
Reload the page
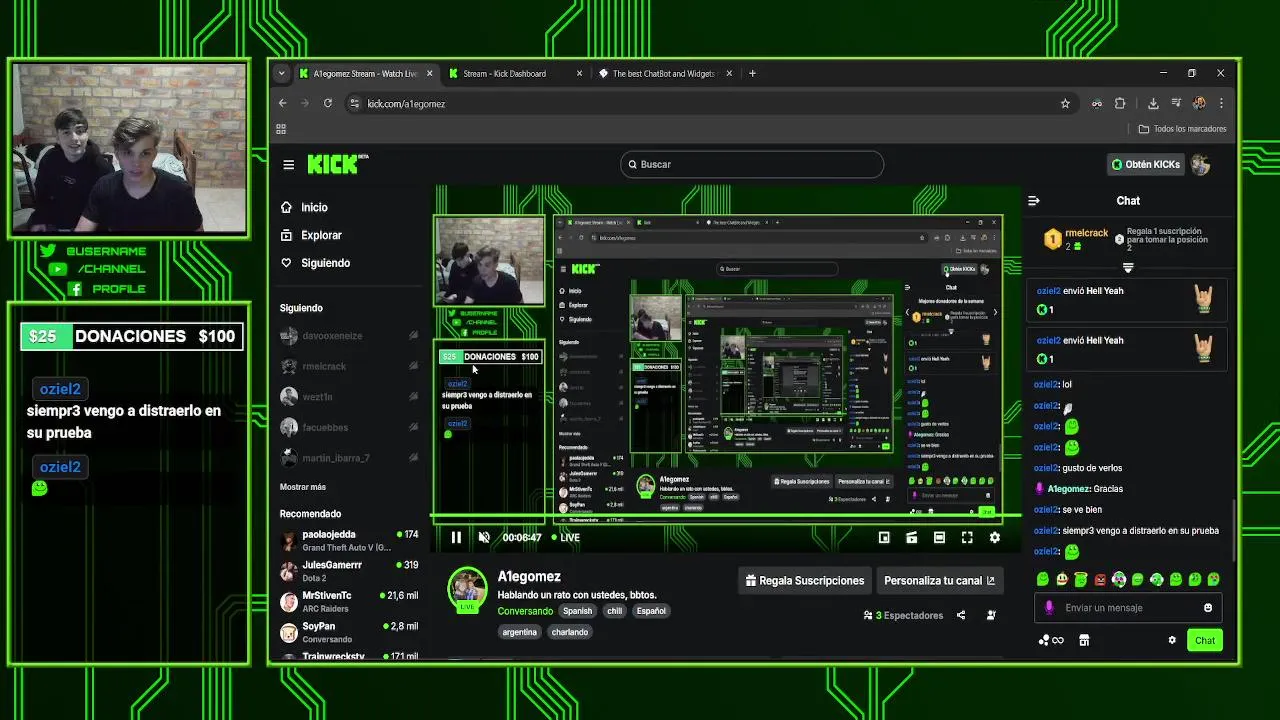coord(327,103)
